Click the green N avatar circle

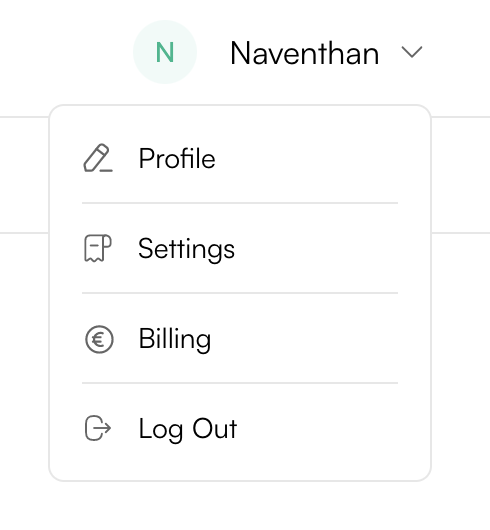165,52
